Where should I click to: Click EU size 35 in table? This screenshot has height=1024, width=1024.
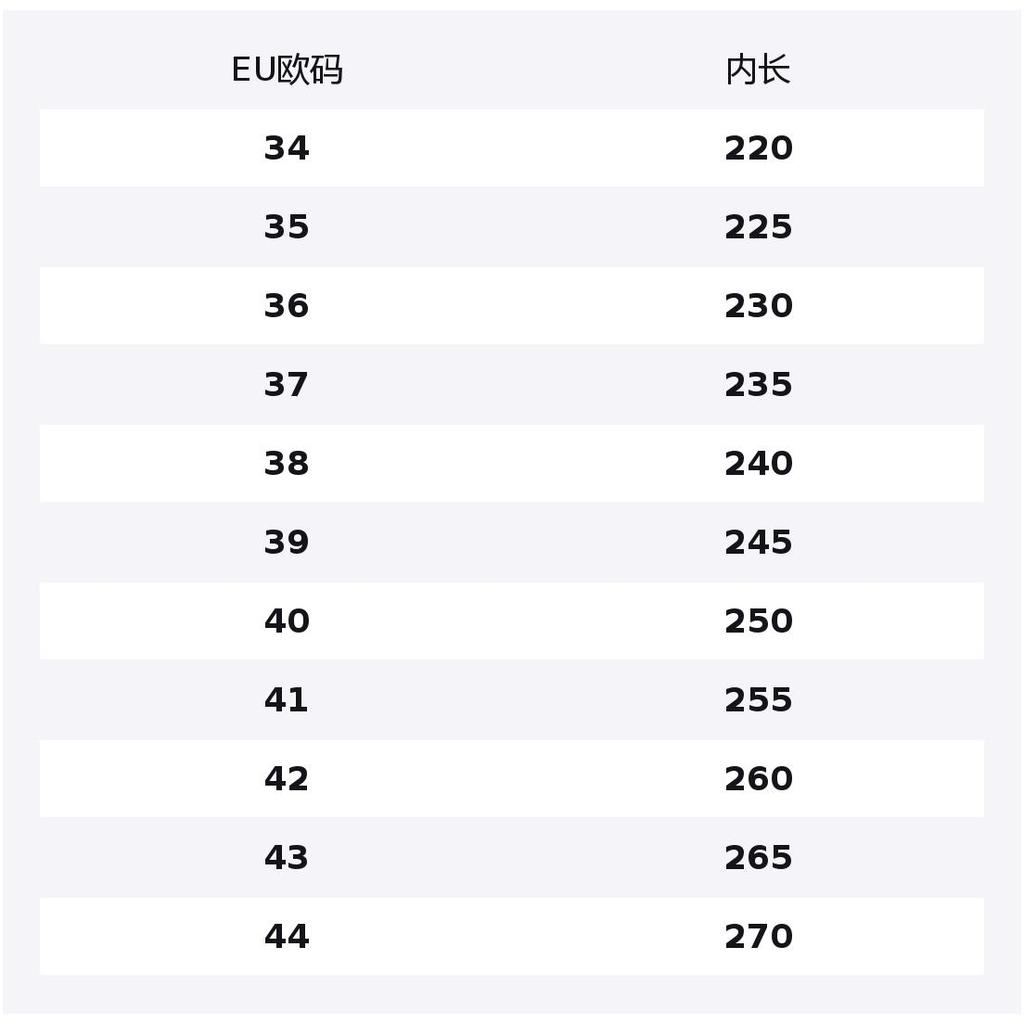click(287, 227)
